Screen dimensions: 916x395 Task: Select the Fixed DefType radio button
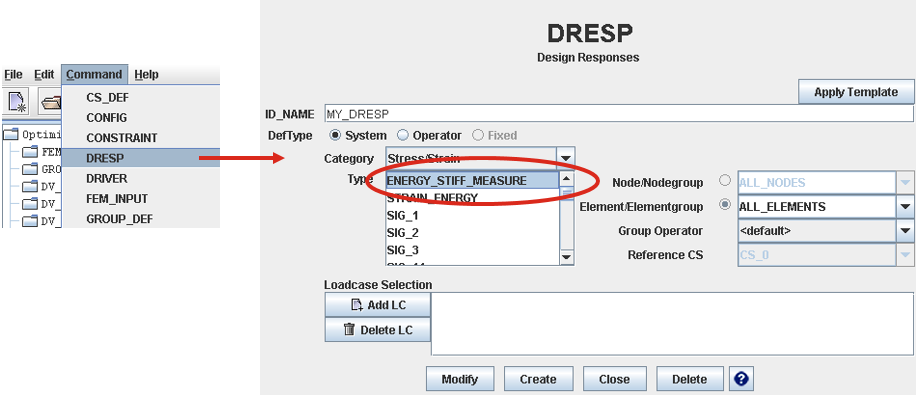pyautogui.click(x=478, y=135)
